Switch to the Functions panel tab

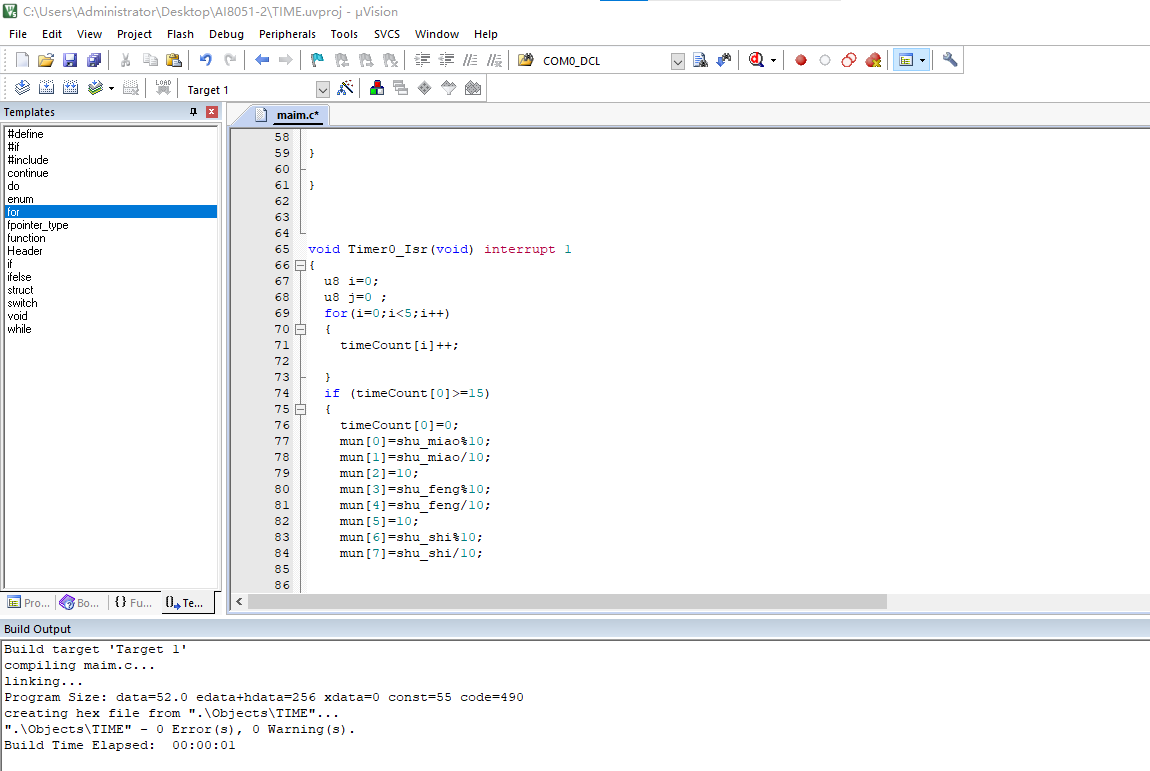(133, 602)
